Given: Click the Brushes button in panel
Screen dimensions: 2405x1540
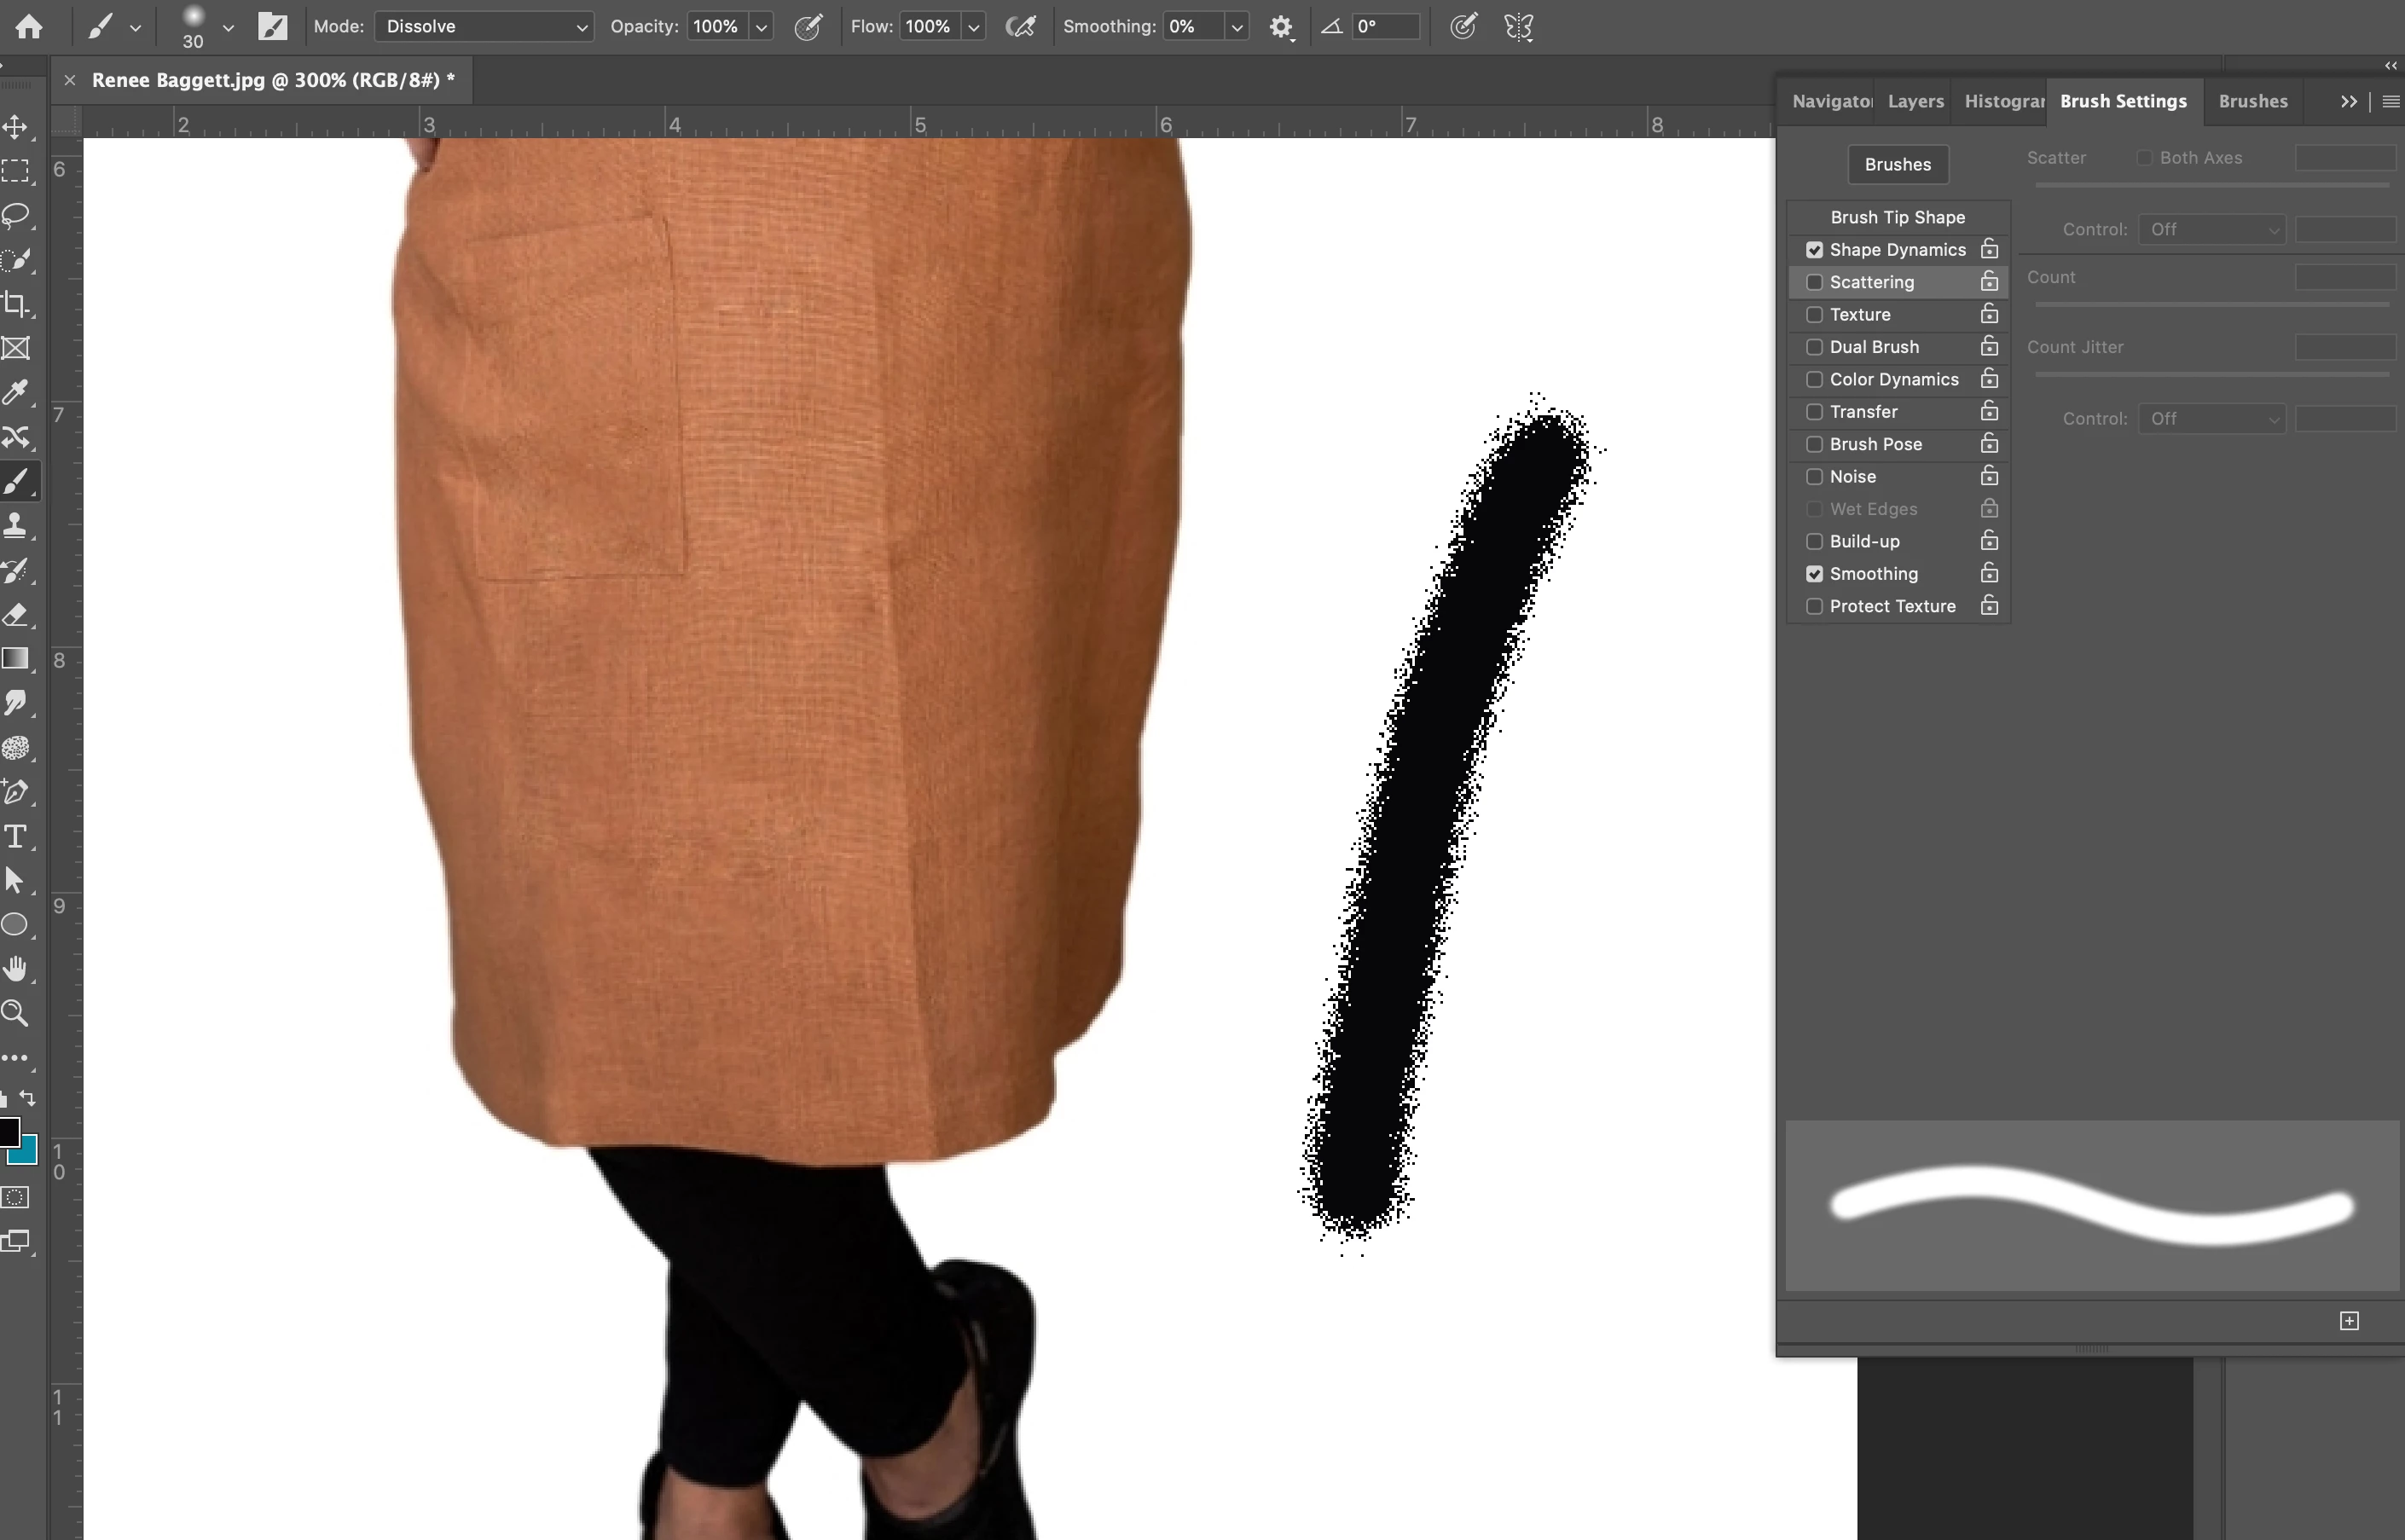Looking at the screenshot, I should point(1897,165).
